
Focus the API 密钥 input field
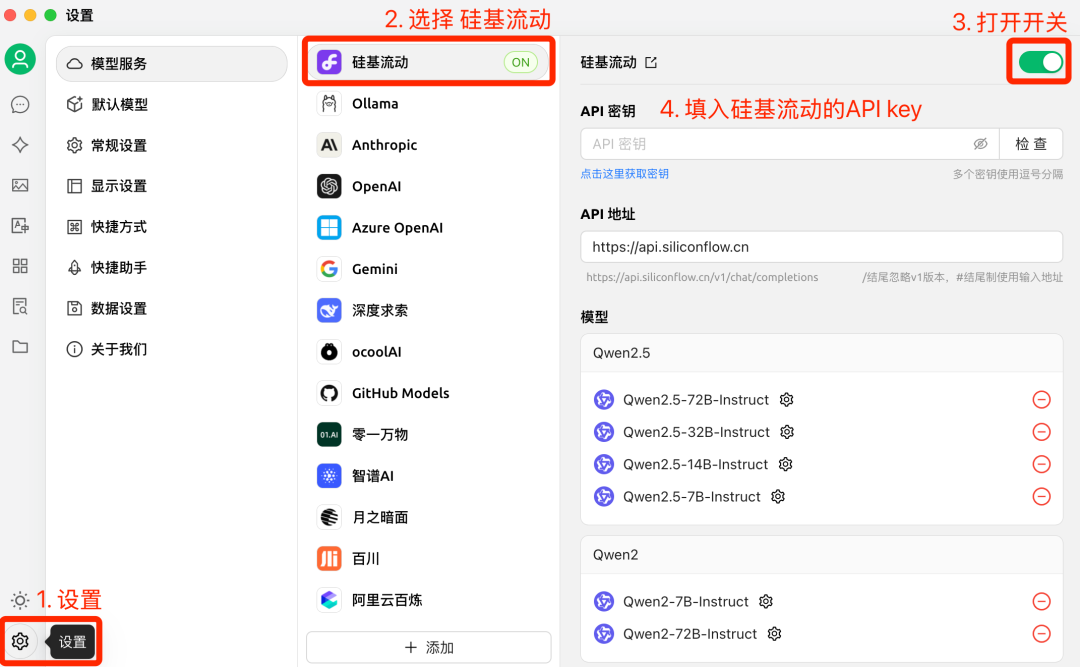789,144
